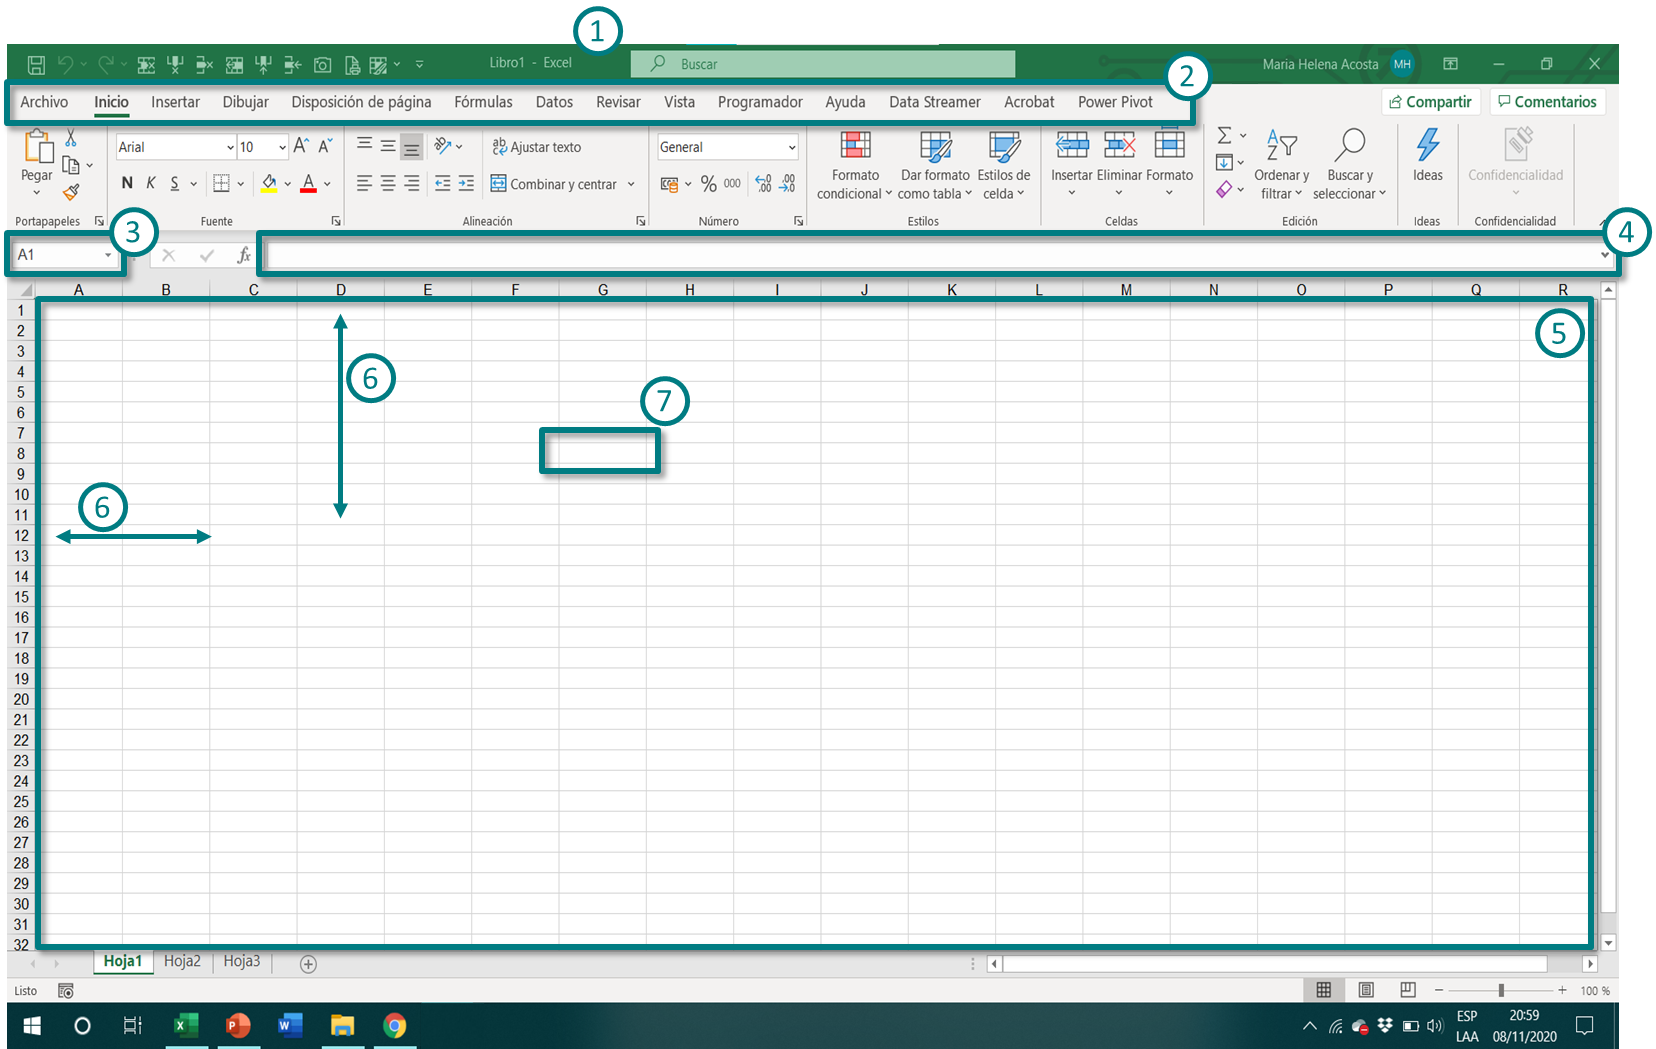This screenshot has width=1656, height=1049.
Task: Click the Comentarios button
Action: point(1547,102)
